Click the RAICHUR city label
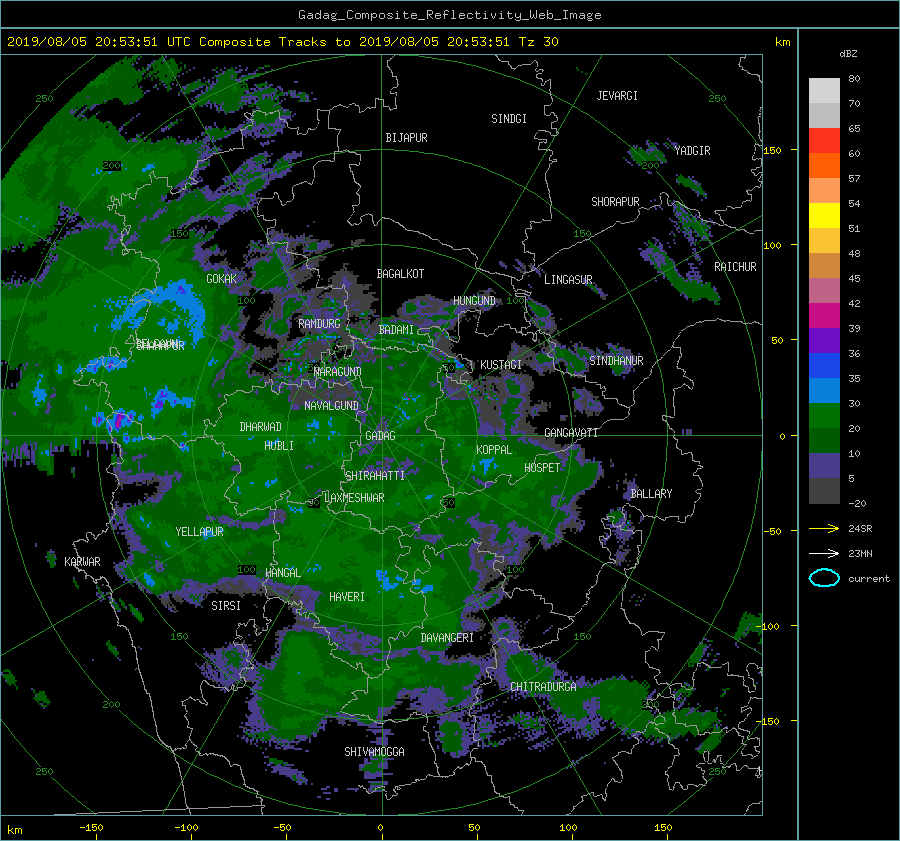900x841 pixels. tap(735, 267)
